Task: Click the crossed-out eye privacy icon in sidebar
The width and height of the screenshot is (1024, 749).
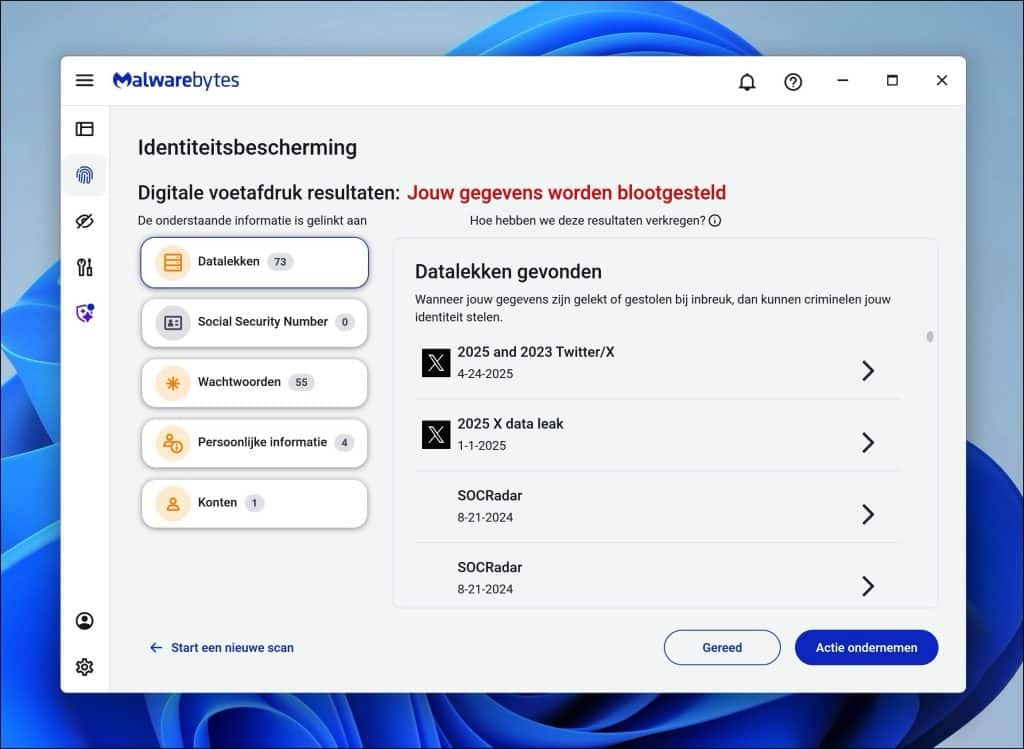Action: point(84,220)
